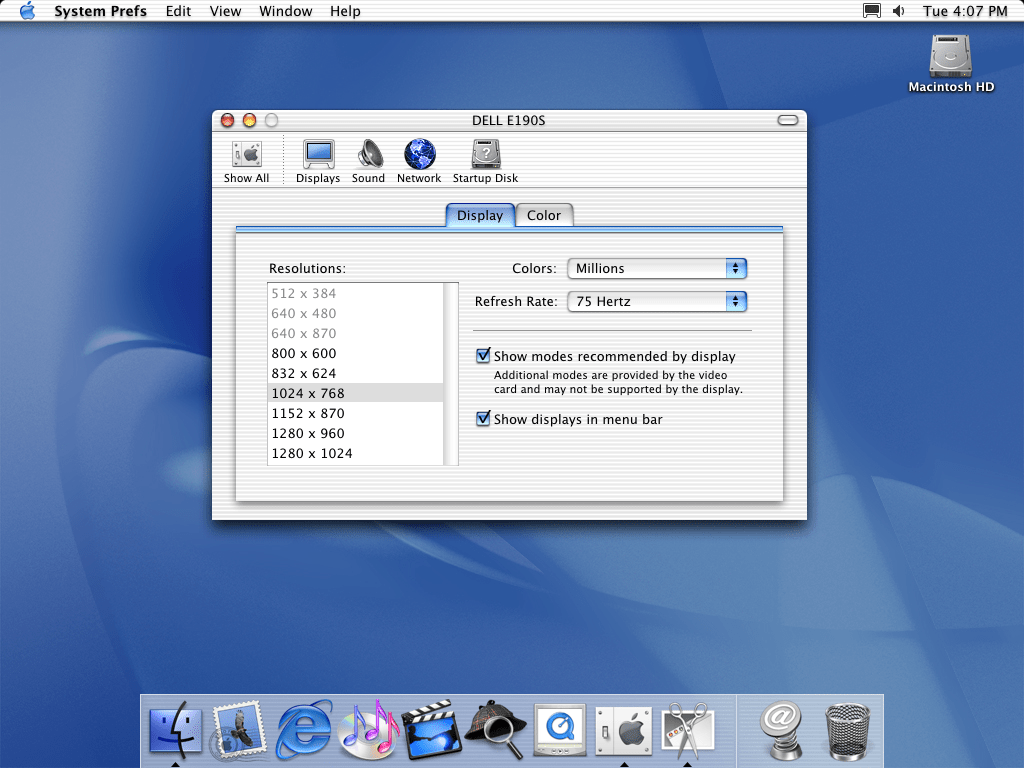Open the displays menu in menu bar
1024x768 pixels.
(871, 11)
